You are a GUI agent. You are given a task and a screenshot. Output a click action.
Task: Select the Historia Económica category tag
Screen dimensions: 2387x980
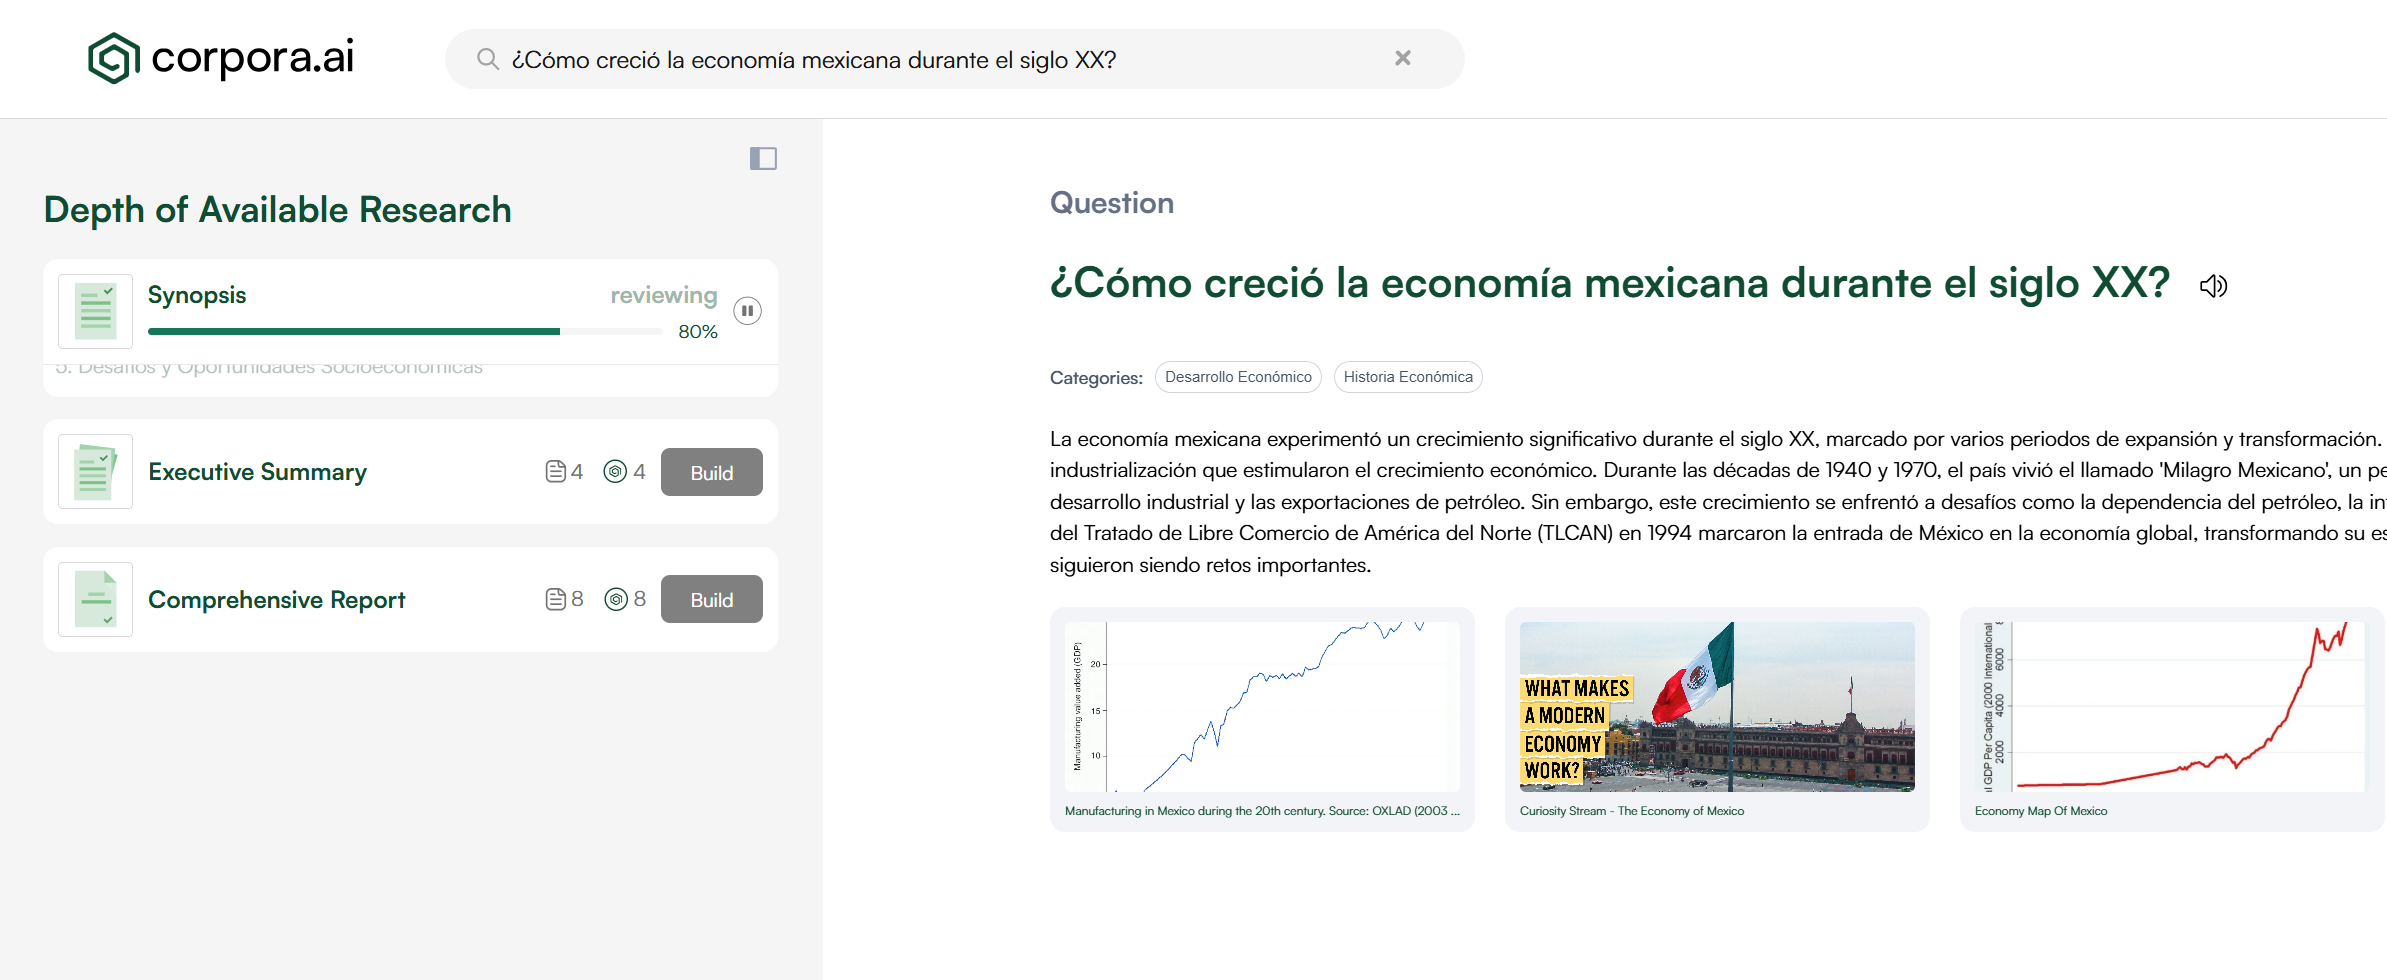[1407, 377]
